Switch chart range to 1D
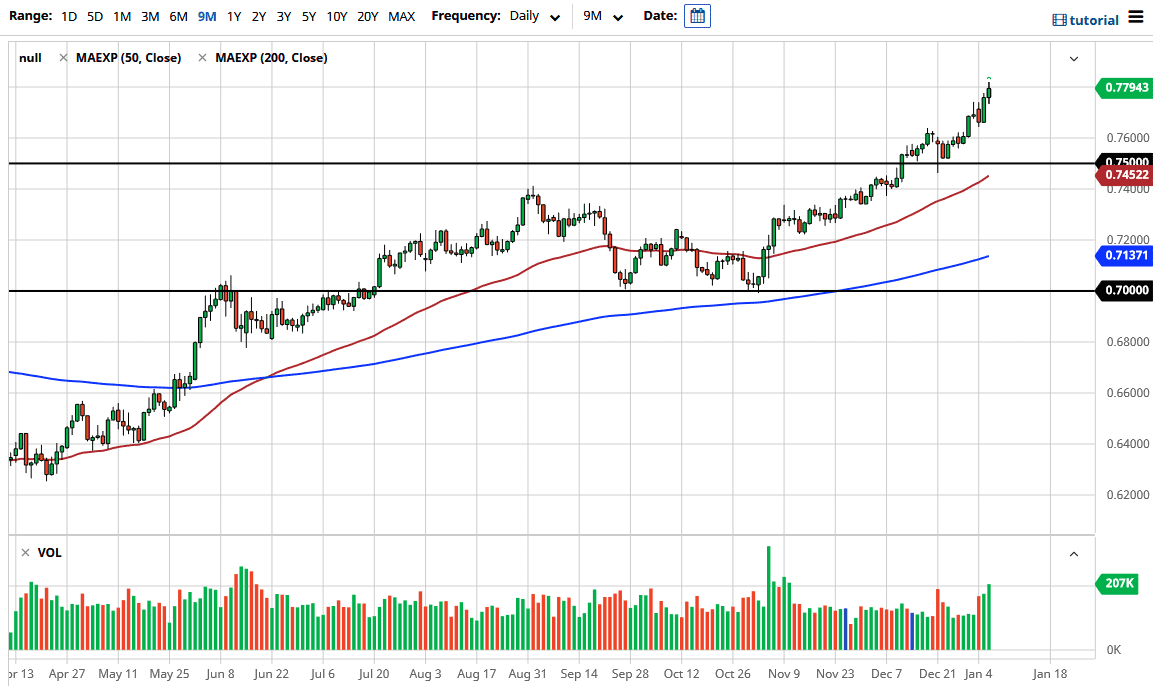The height and width of the screenshot is (692, 1153). click(x=69, y=16)
